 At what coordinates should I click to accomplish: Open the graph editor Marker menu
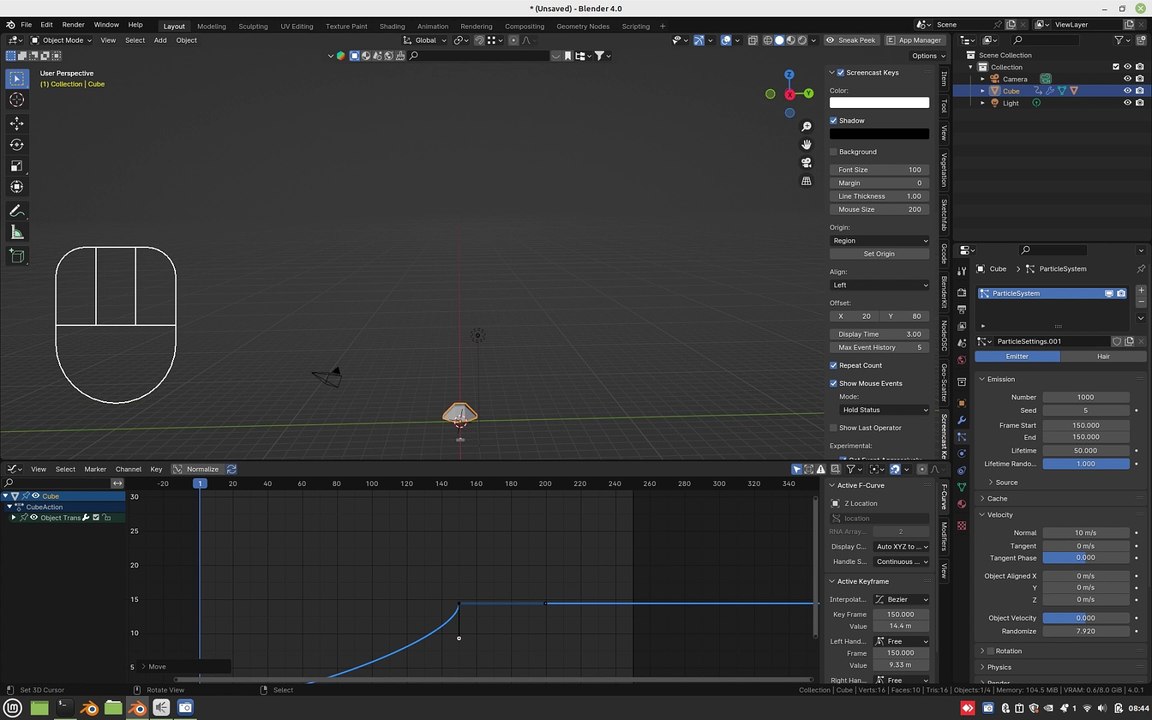click(x=95, y=469)
